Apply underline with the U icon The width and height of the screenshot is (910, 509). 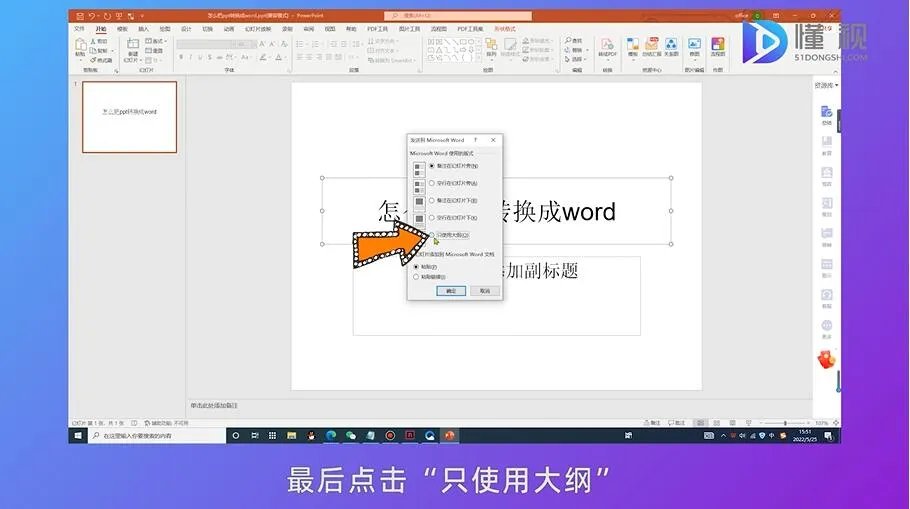(x=200, y=57)
